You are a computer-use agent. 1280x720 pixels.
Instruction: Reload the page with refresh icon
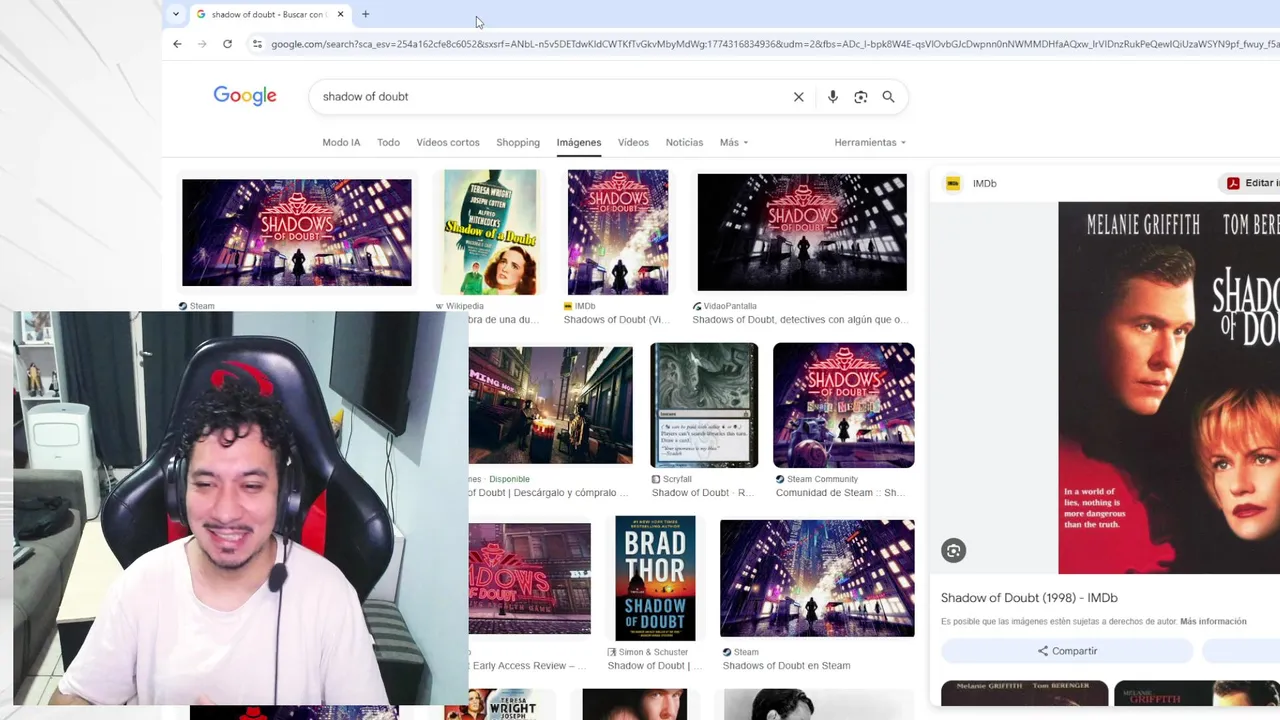pyautogui.click(x=227, y=44)
